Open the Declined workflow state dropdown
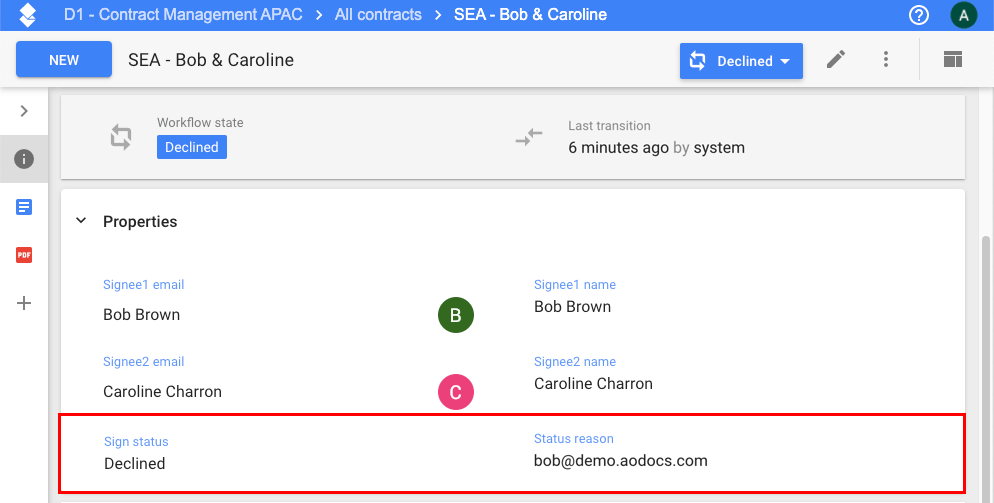Viewport: 994px width, 503px height. pyautogui.click(x=741, y=61)
